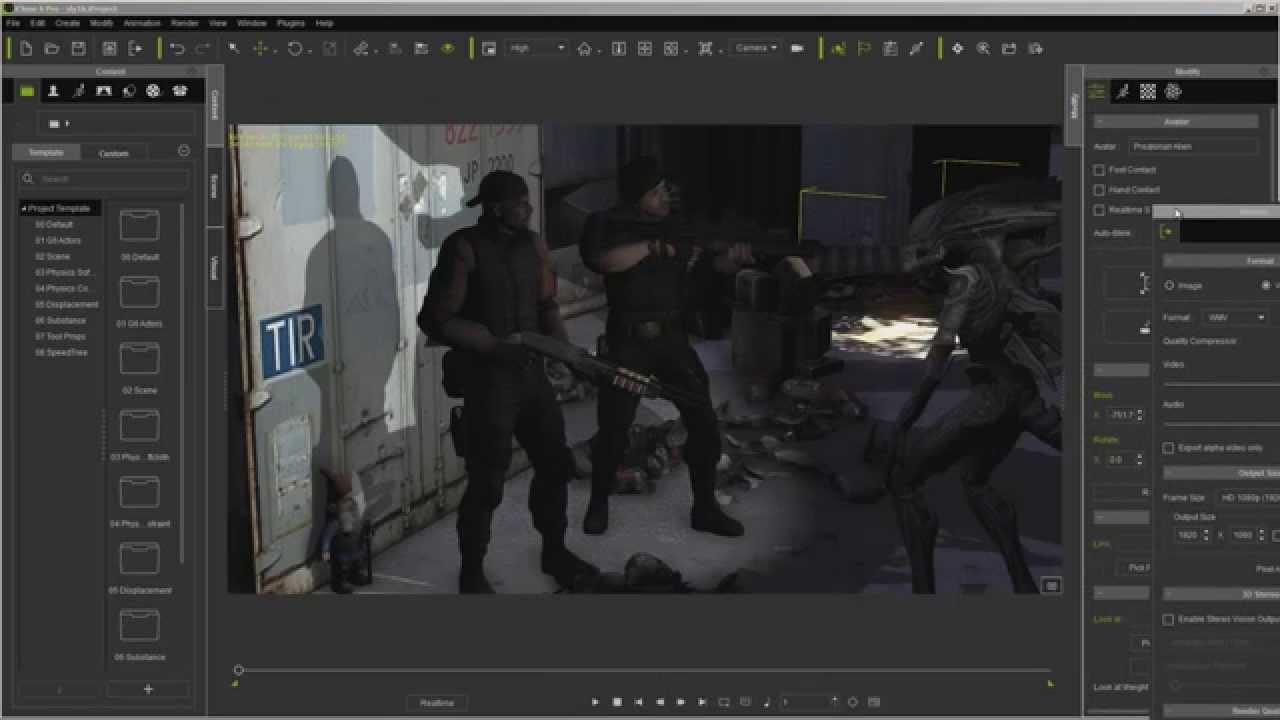This screenshot has height=720, width=1280.
Task: Toggle the green eye visibility icon
Action: tap(447, 48)
